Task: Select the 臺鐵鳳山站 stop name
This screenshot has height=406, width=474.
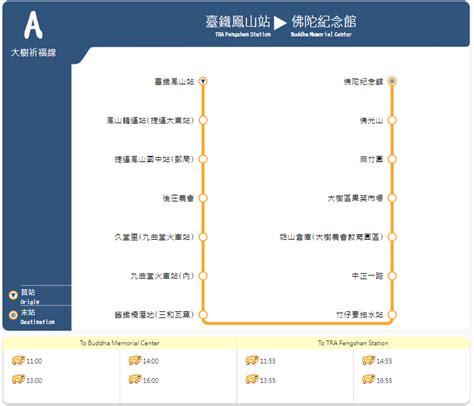Action: coord(174,82)
